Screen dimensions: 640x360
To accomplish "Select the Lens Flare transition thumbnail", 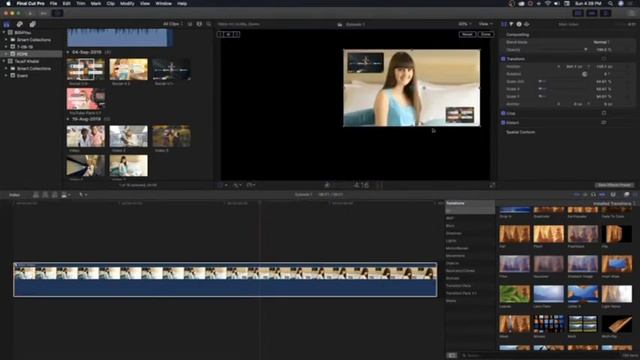I will [548, 294].
